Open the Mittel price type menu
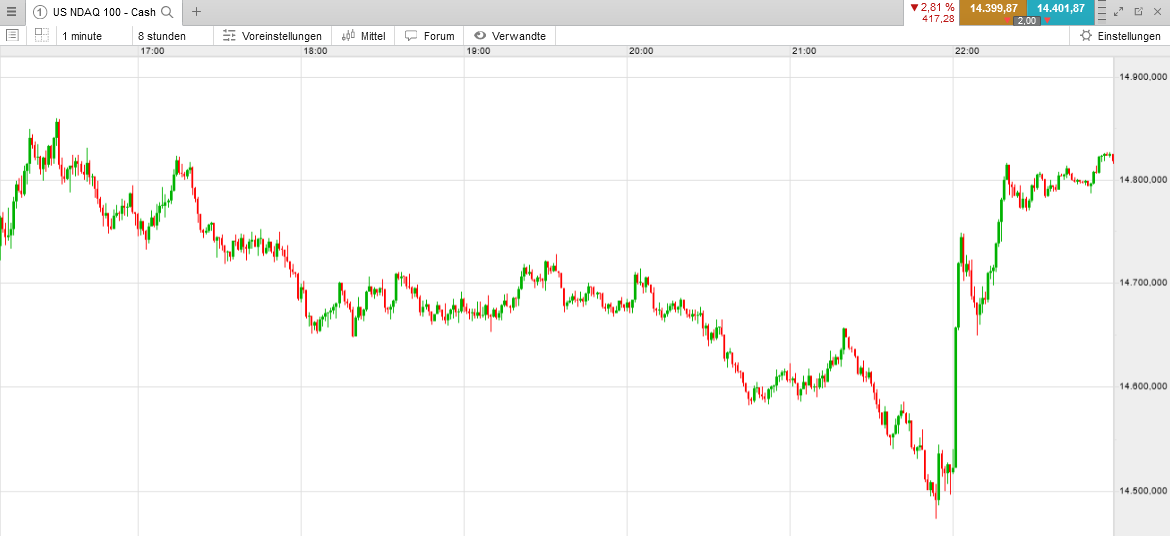Image resolution: width=1170 pixels, height=536 pixels. (x=363, y=36)
